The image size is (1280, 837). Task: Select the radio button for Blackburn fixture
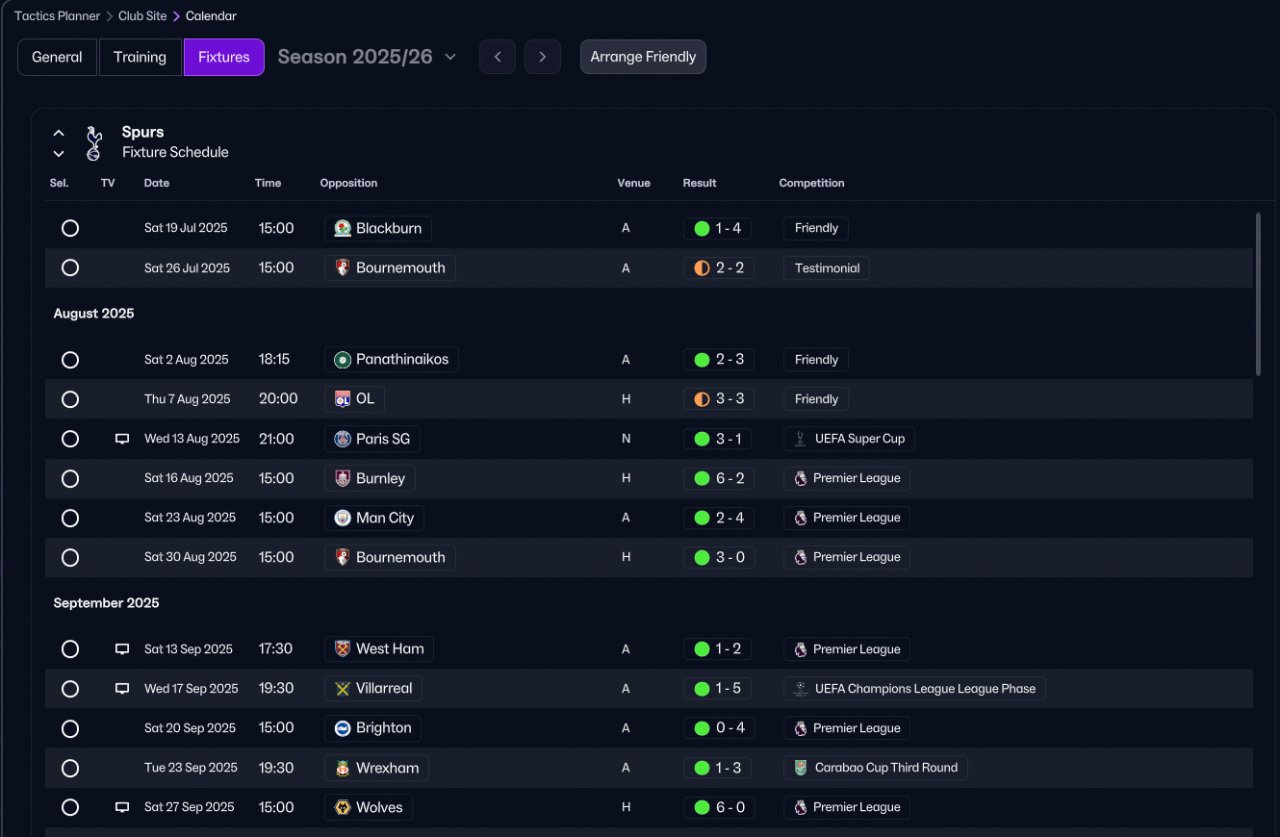click(70, 228)
